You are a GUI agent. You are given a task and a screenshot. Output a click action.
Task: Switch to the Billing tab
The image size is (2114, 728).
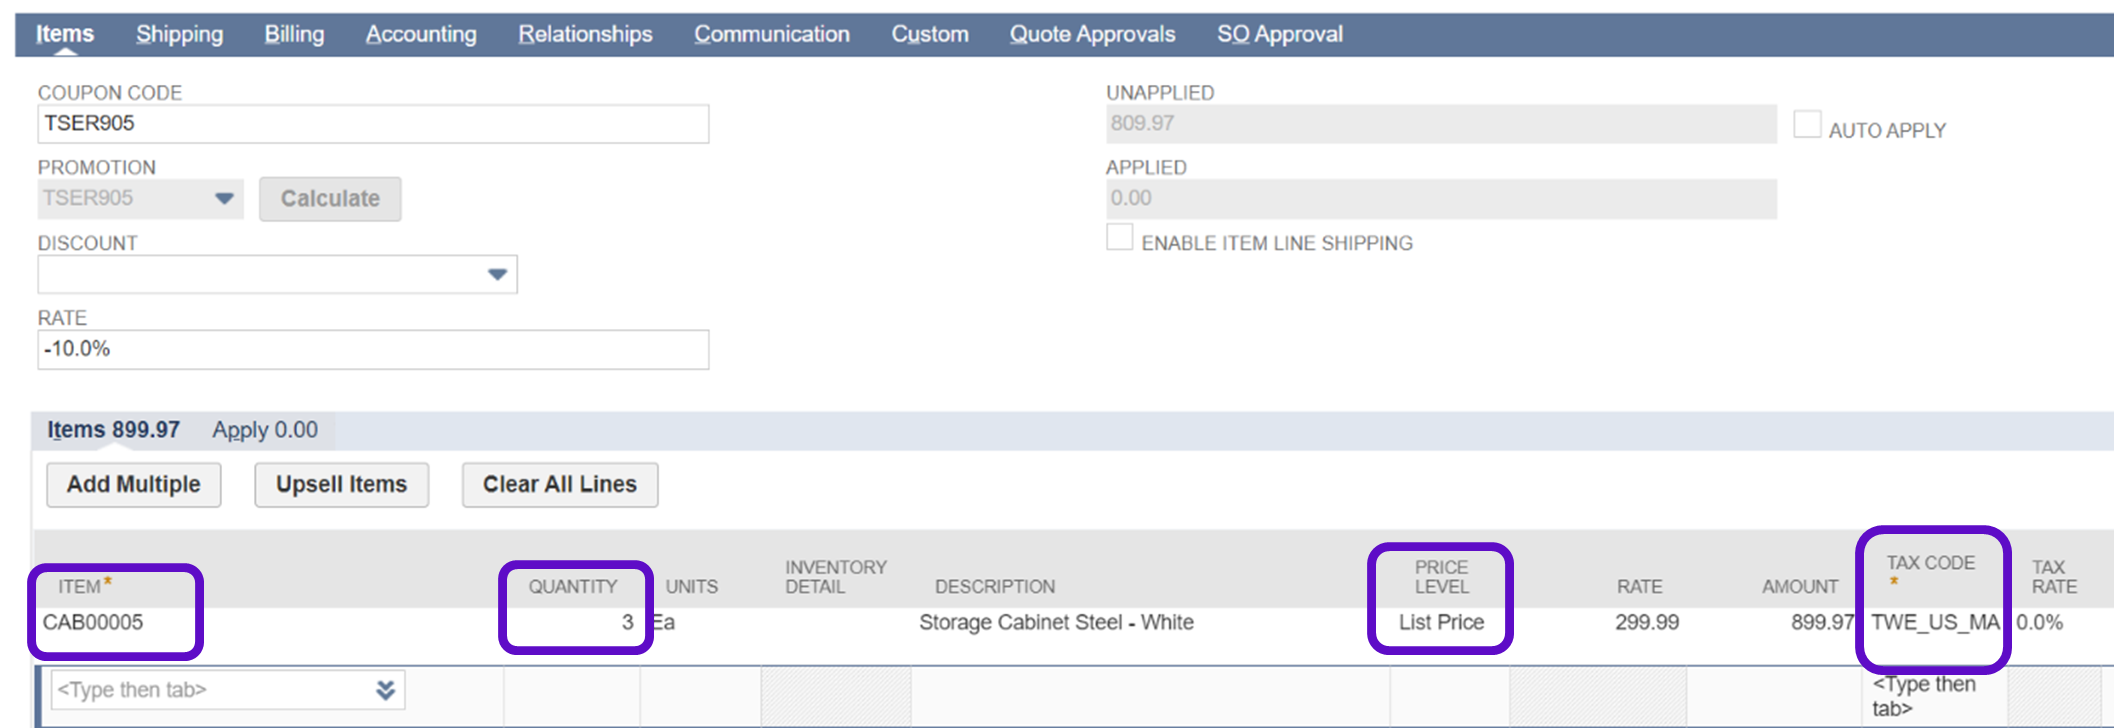(294, 34)
